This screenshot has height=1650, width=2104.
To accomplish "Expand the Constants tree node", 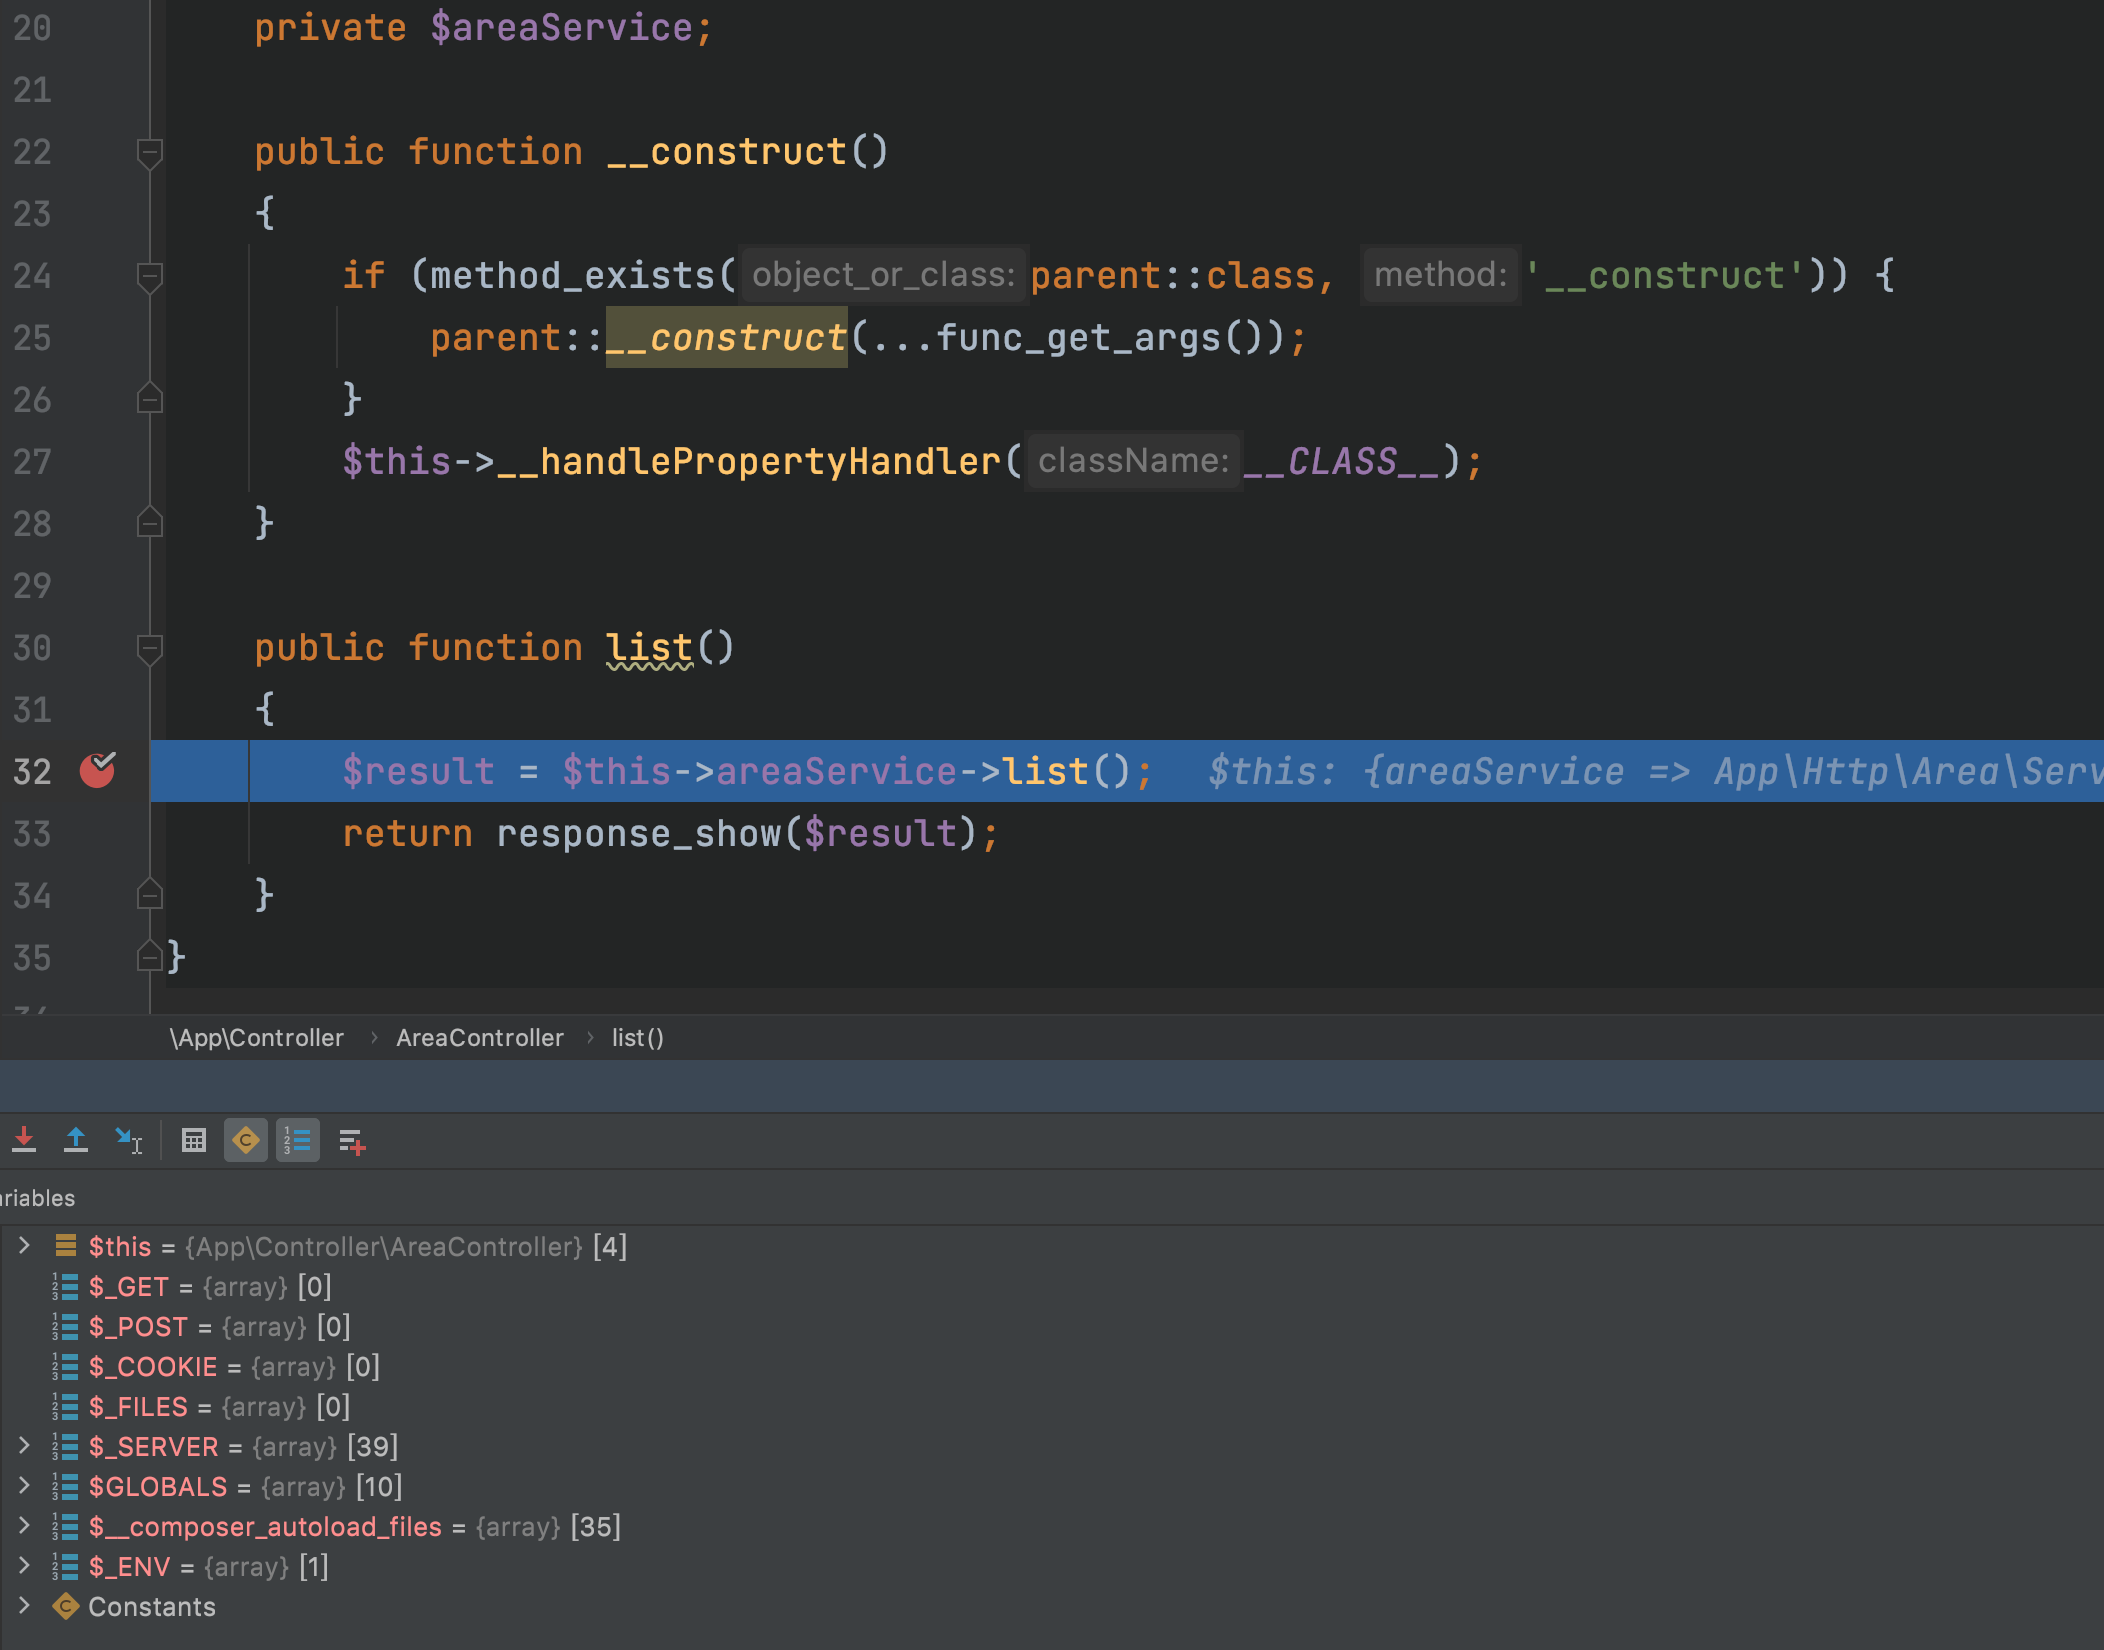I will (24, 1606).
